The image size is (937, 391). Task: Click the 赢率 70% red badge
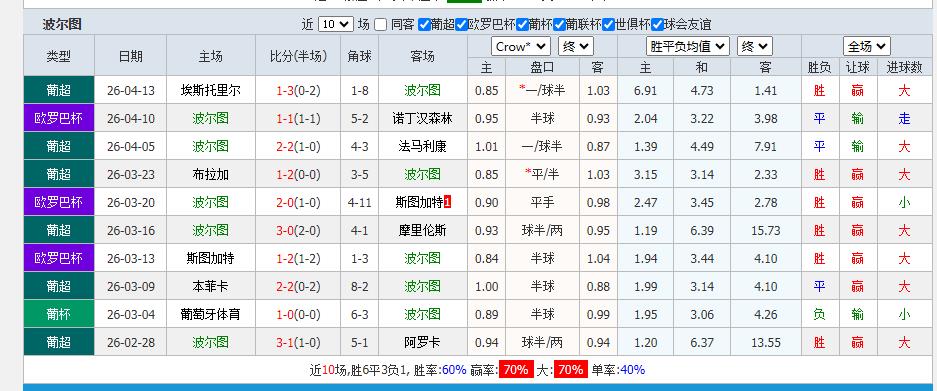coord(516,369)
